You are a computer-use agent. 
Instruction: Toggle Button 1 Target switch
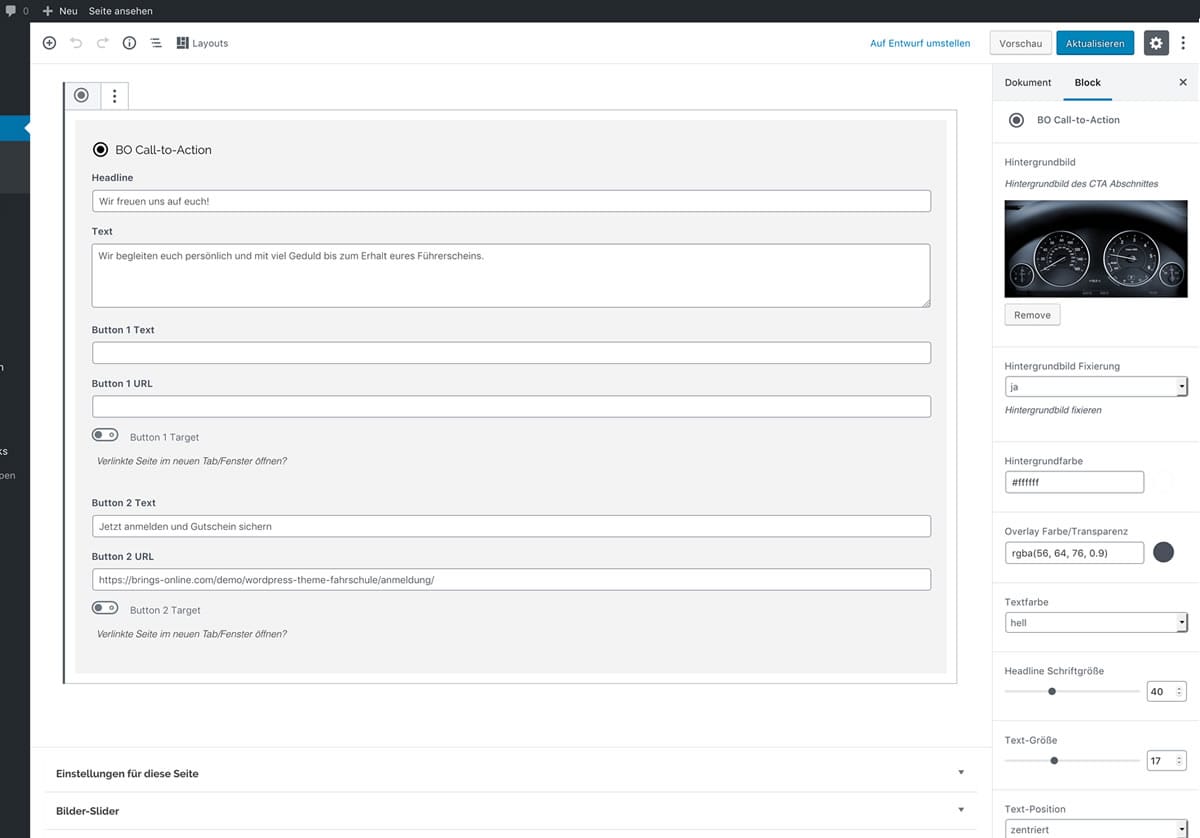[x=105, y=435]
